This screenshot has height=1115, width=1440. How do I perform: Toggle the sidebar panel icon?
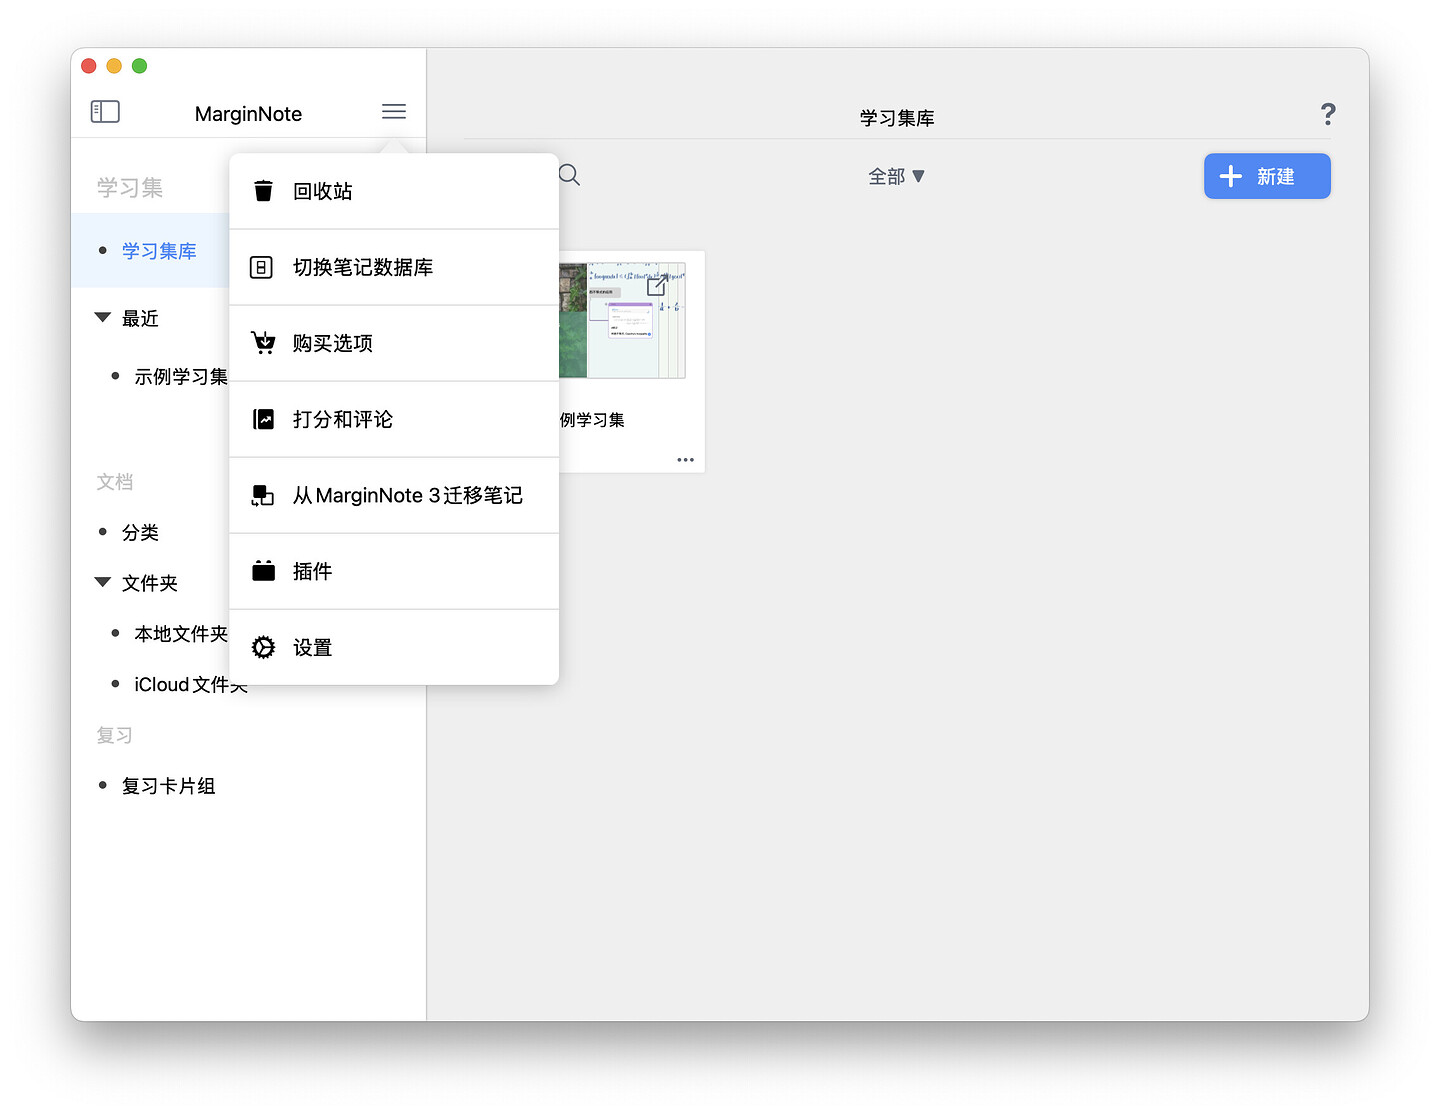click(x=105, y=111)
